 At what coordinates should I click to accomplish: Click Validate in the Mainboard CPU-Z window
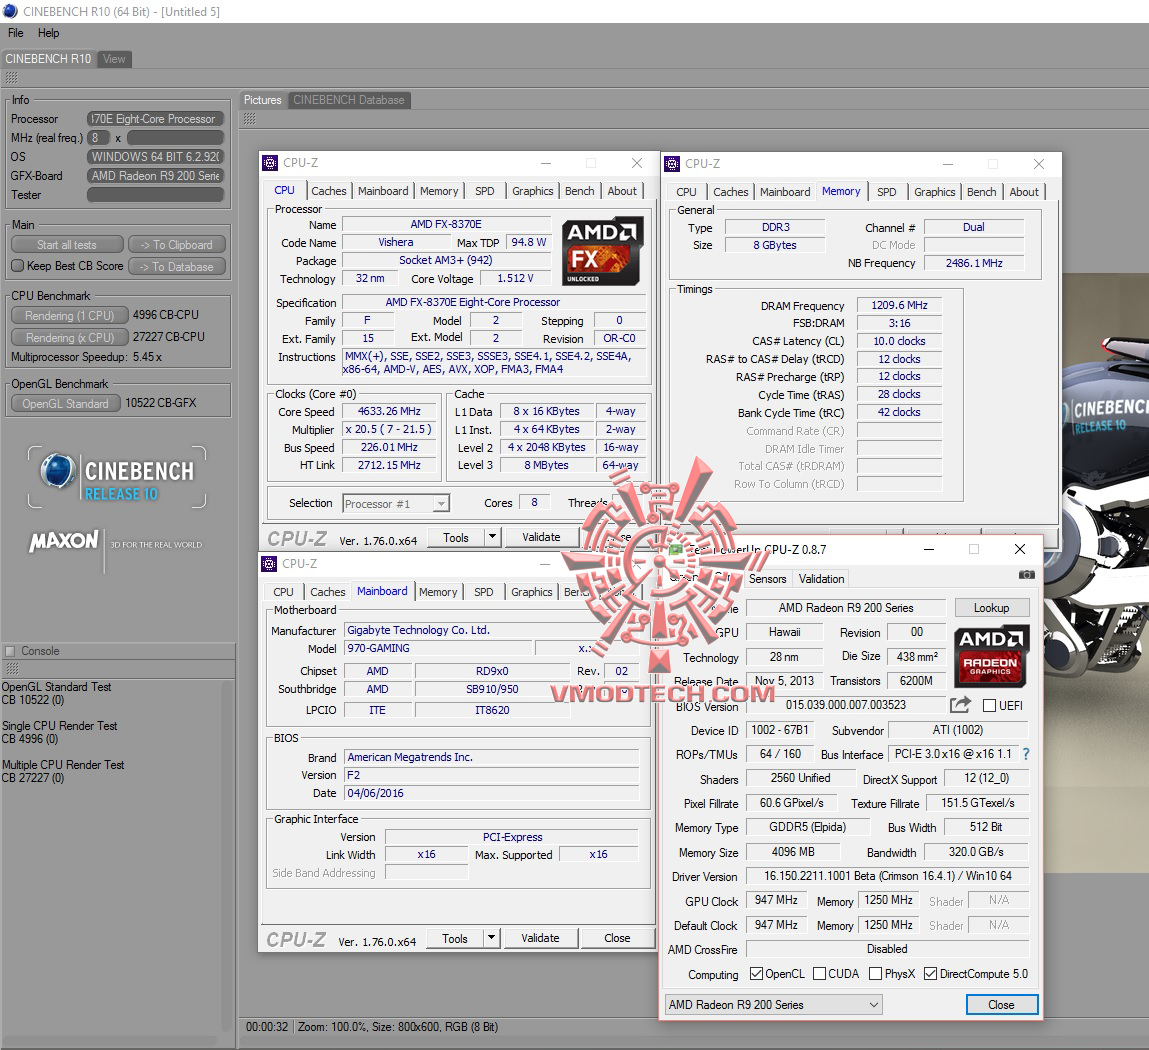pyautogui.click(x=540, y=938)
